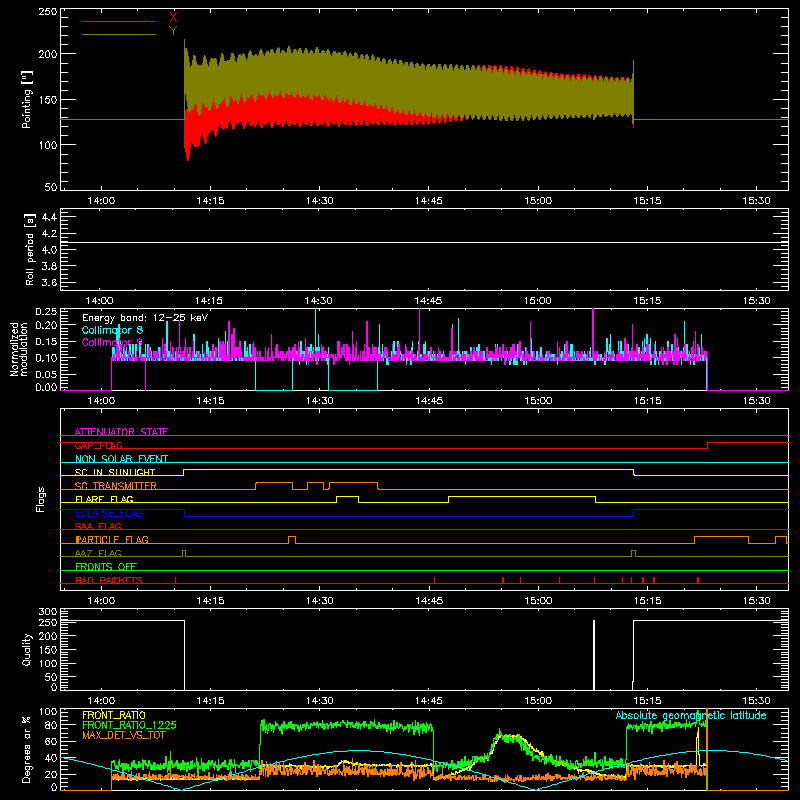Click the 0.25 tick on modulation axis
Viewport: 800px width, 800px height.
click(x=47, y=311)
